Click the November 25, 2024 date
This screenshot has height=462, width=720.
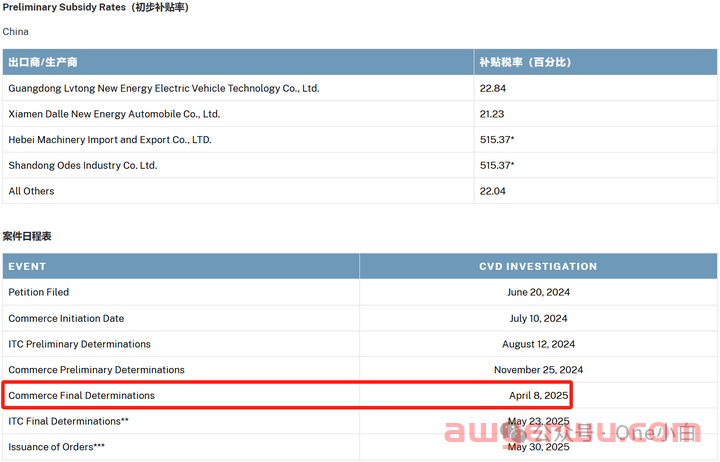538,370
